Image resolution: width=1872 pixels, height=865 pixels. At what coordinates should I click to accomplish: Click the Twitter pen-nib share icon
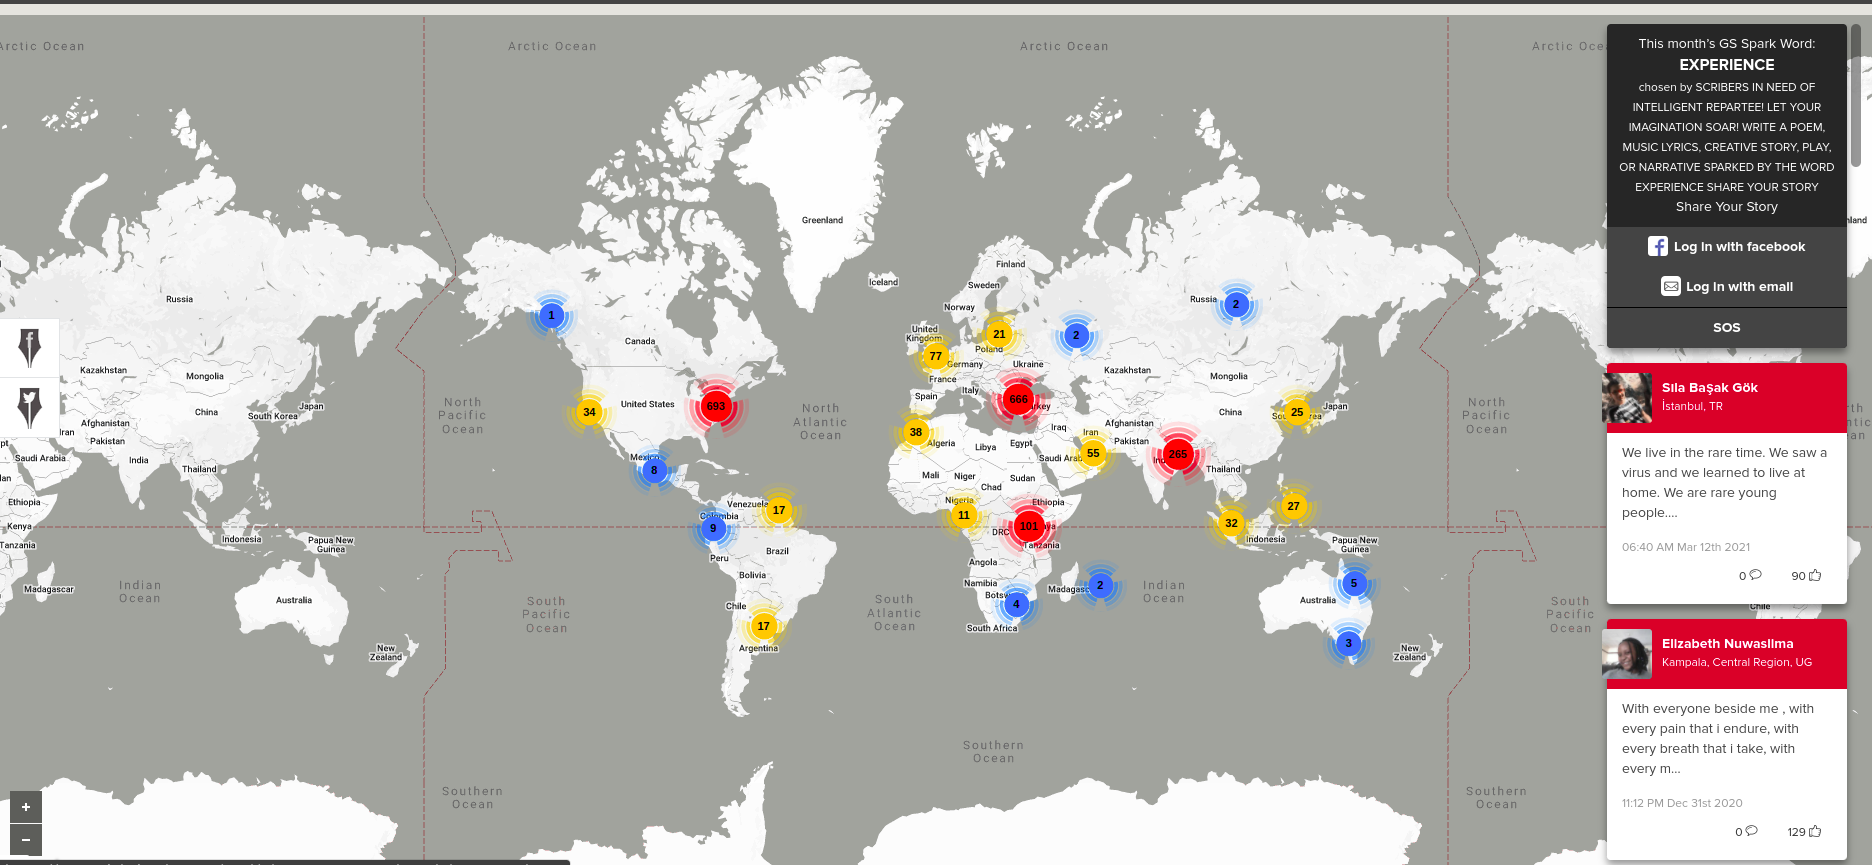coord(29,407)
